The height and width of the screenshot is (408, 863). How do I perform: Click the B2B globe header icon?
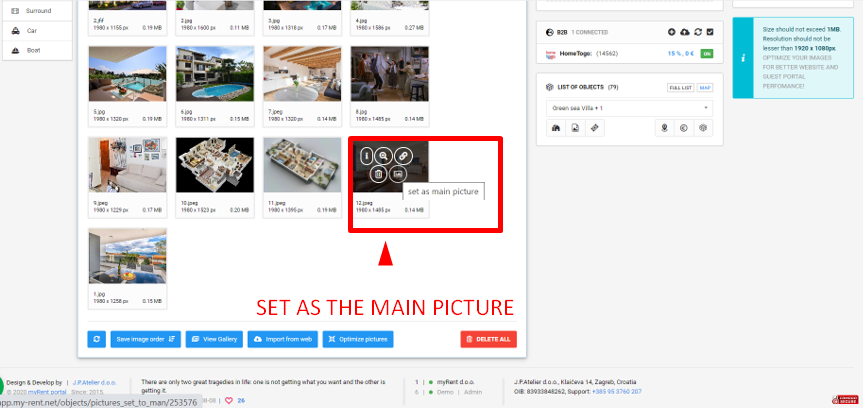coord(549,32)
